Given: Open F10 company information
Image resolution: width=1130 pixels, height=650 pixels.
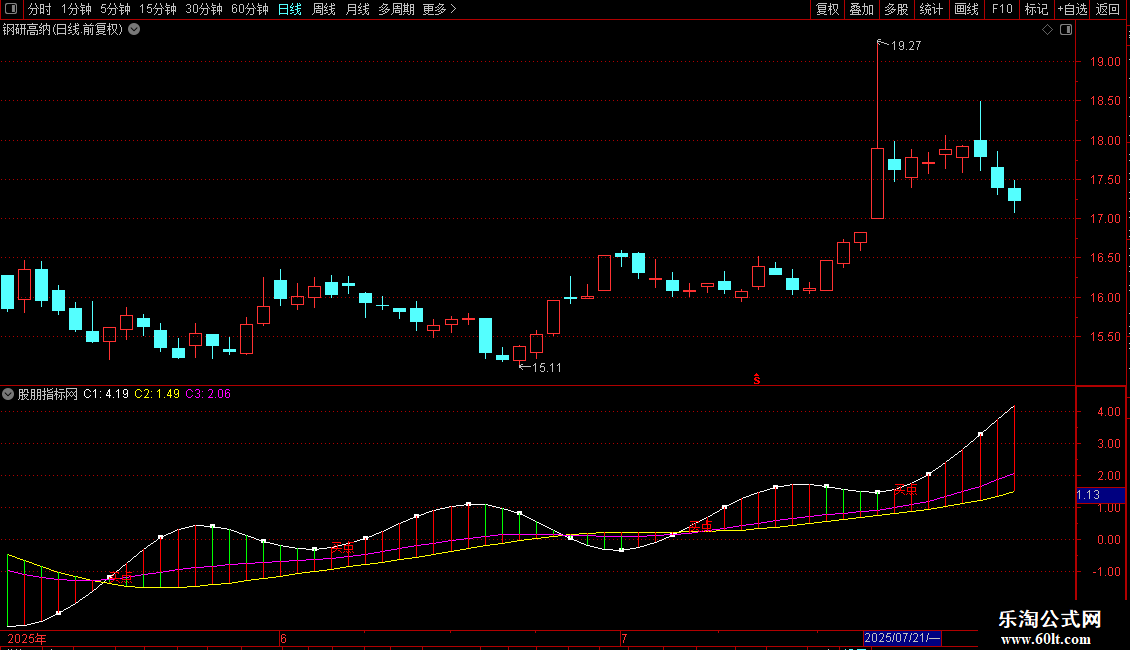Looking at the screenshot, I should [x=1002, y=9].
